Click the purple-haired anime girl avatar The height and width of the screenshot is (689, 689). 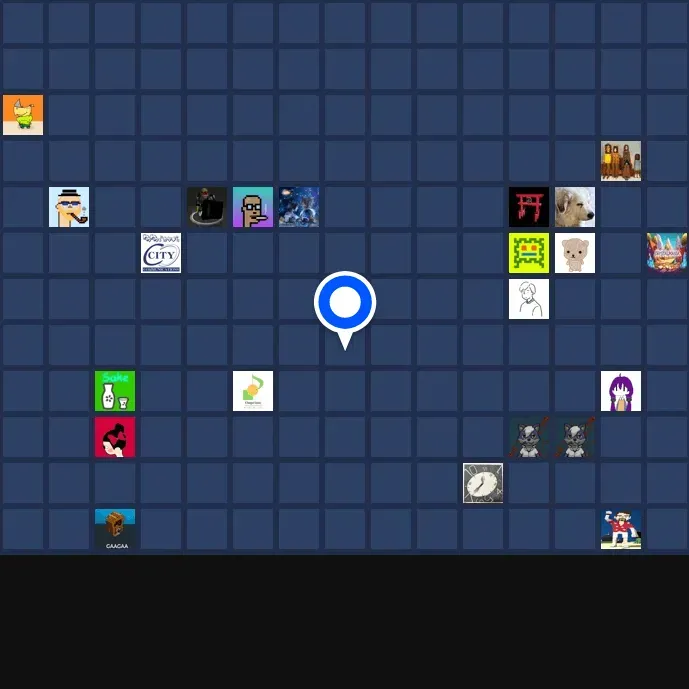tap(621, 391)
